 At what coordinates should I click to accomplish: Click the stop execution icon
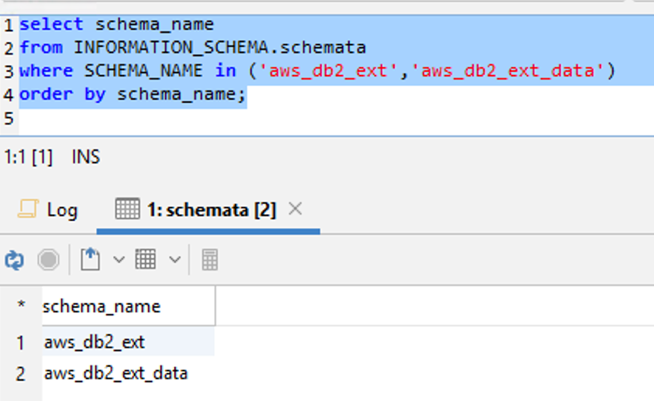tap(48, 260)
